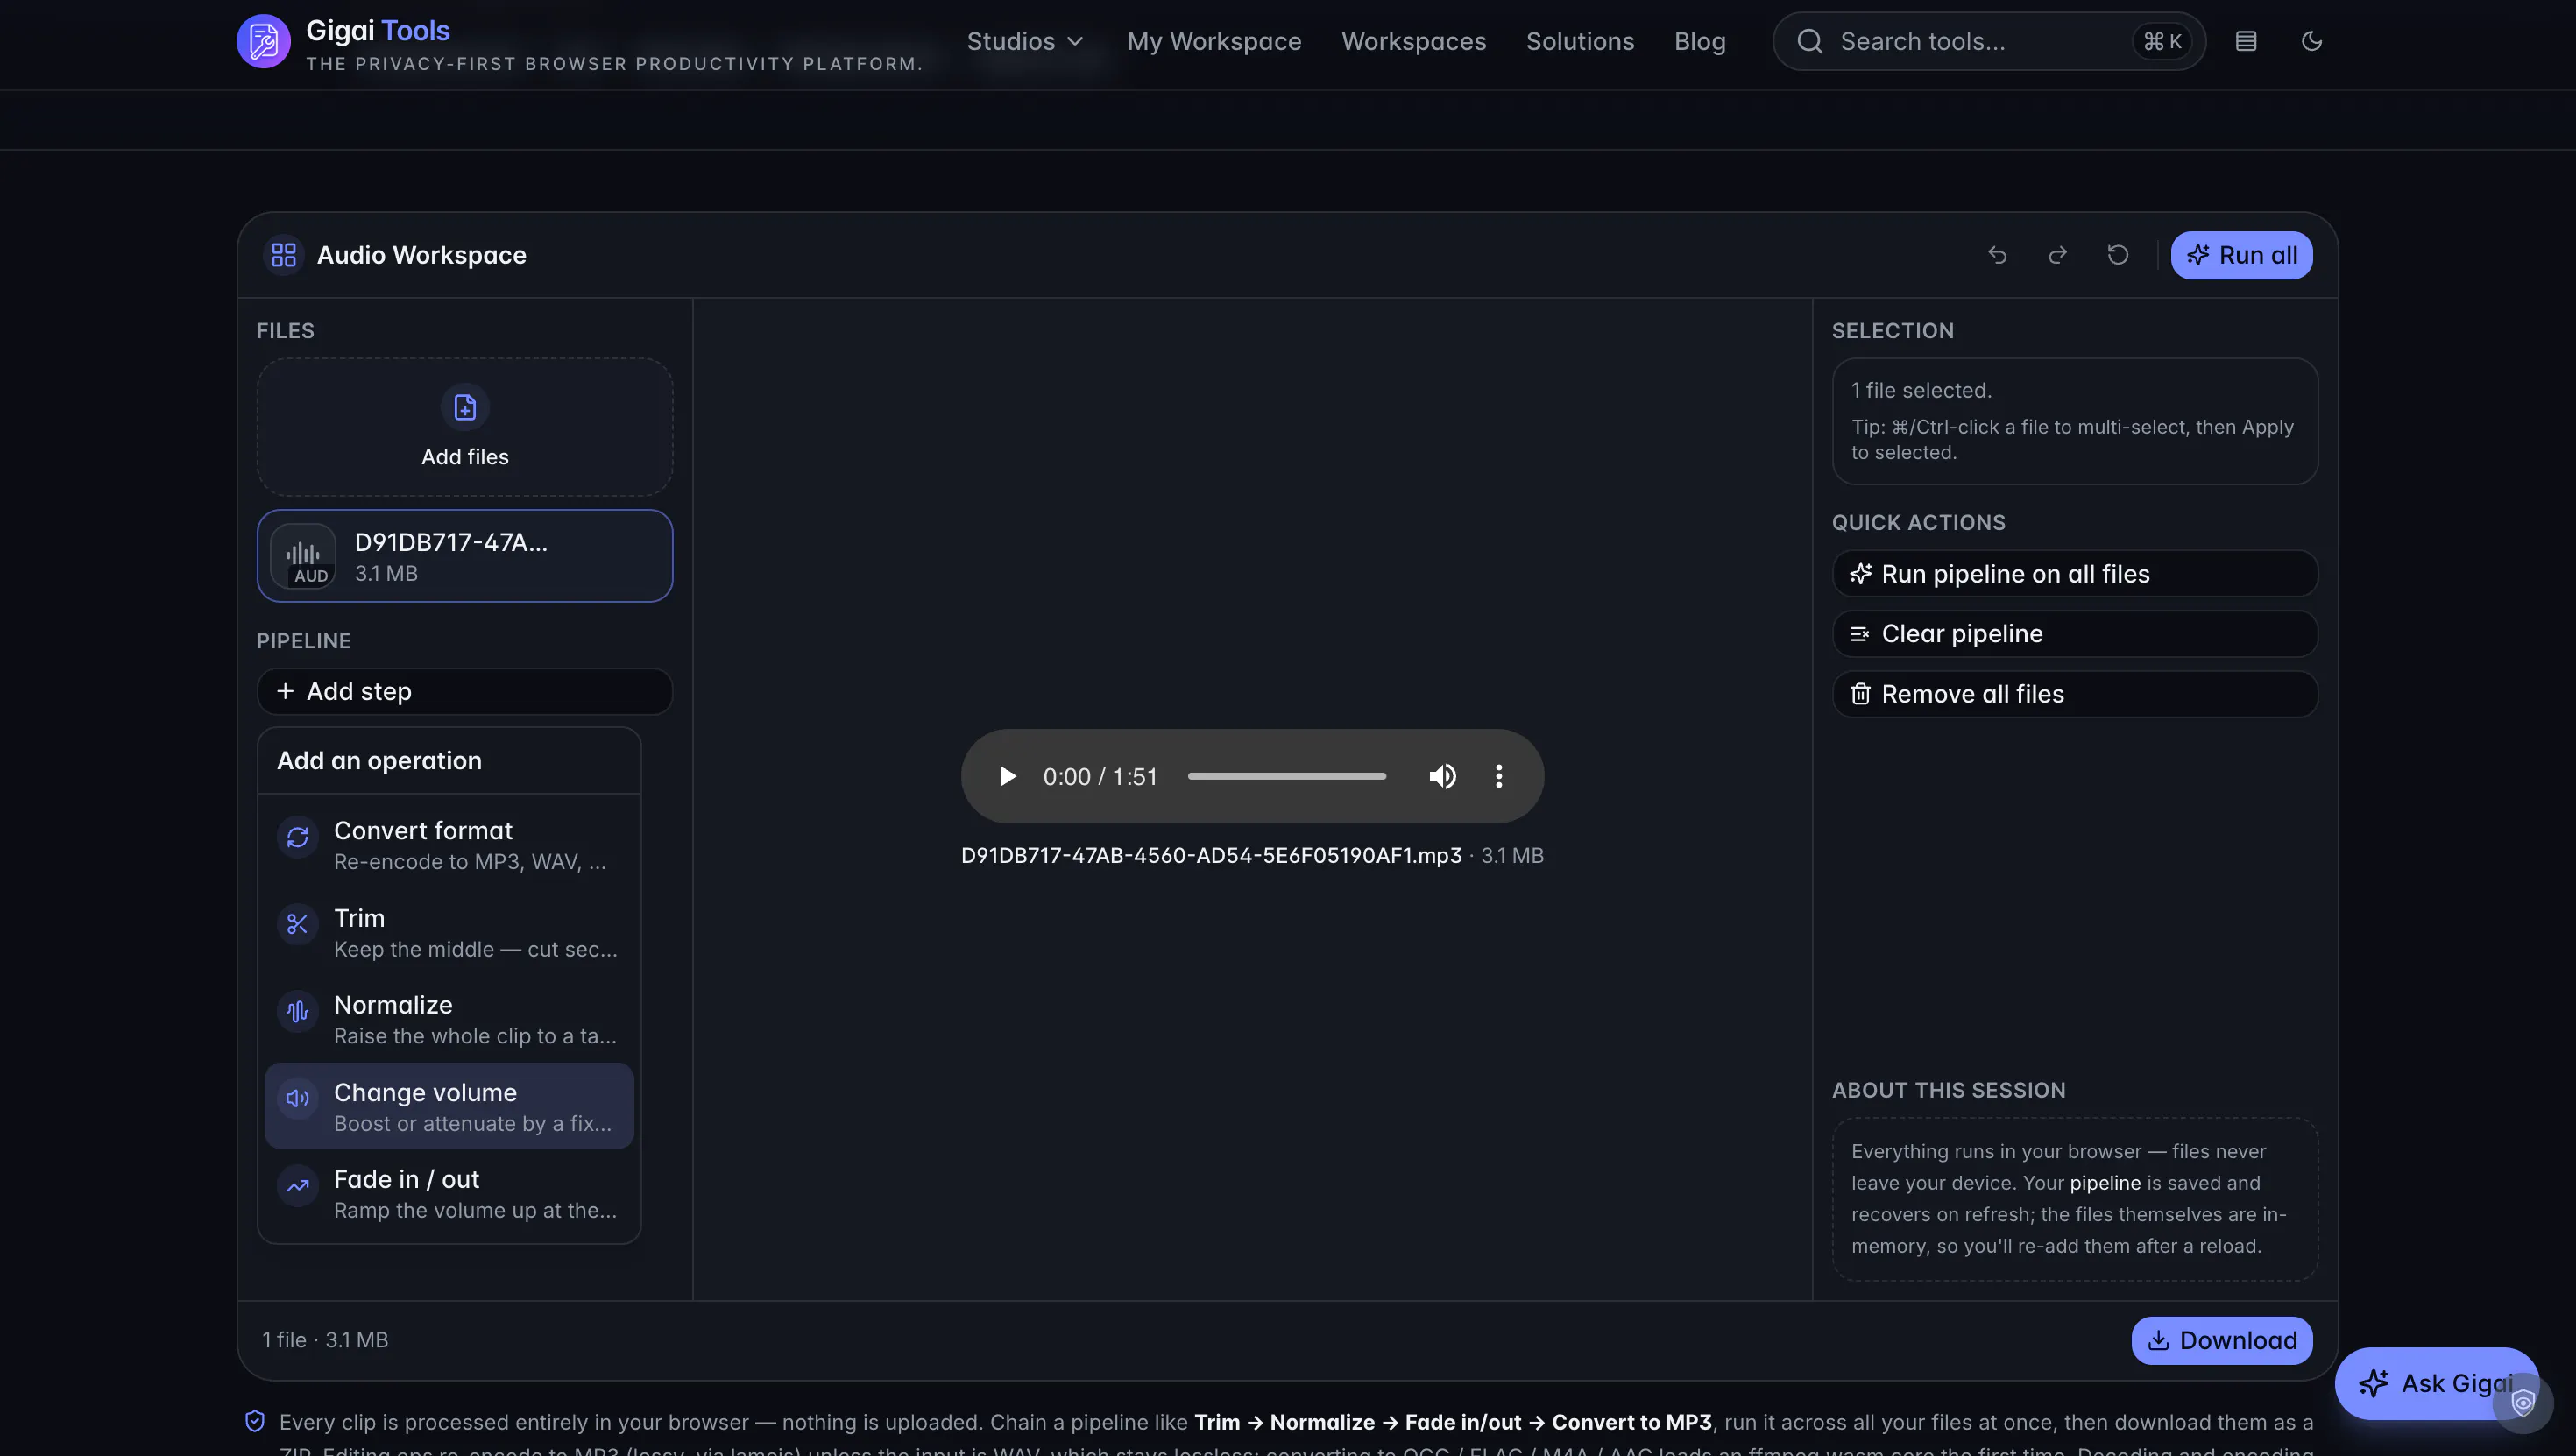Image resolution: width=2576 pixels, height=1456 pixels.
Task: Click the list layout icon in header
Action: point(2246,41)
